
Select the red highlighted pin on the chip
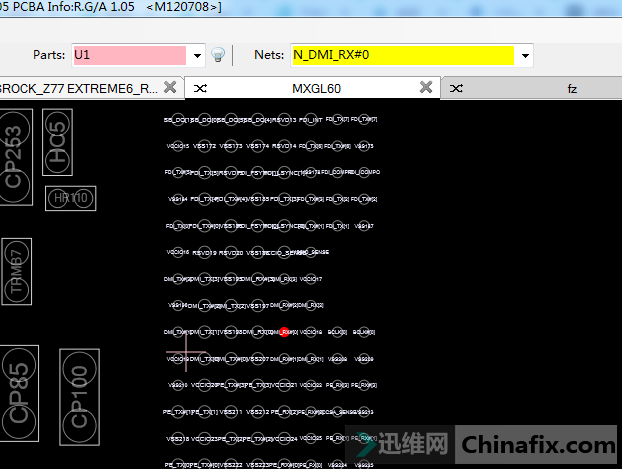pos(285,332)
